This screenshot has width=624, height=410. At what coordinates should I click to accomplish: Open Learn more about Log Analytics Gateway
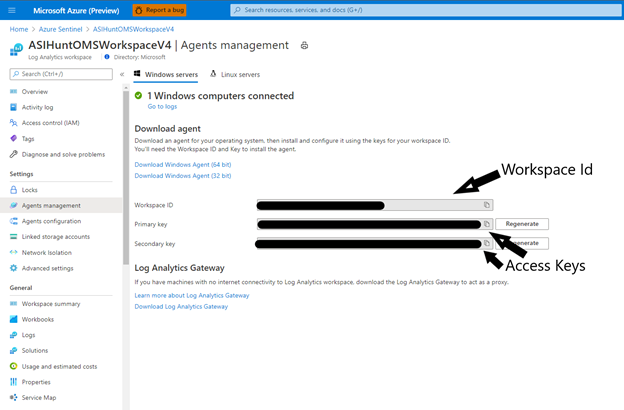(192, 295)
